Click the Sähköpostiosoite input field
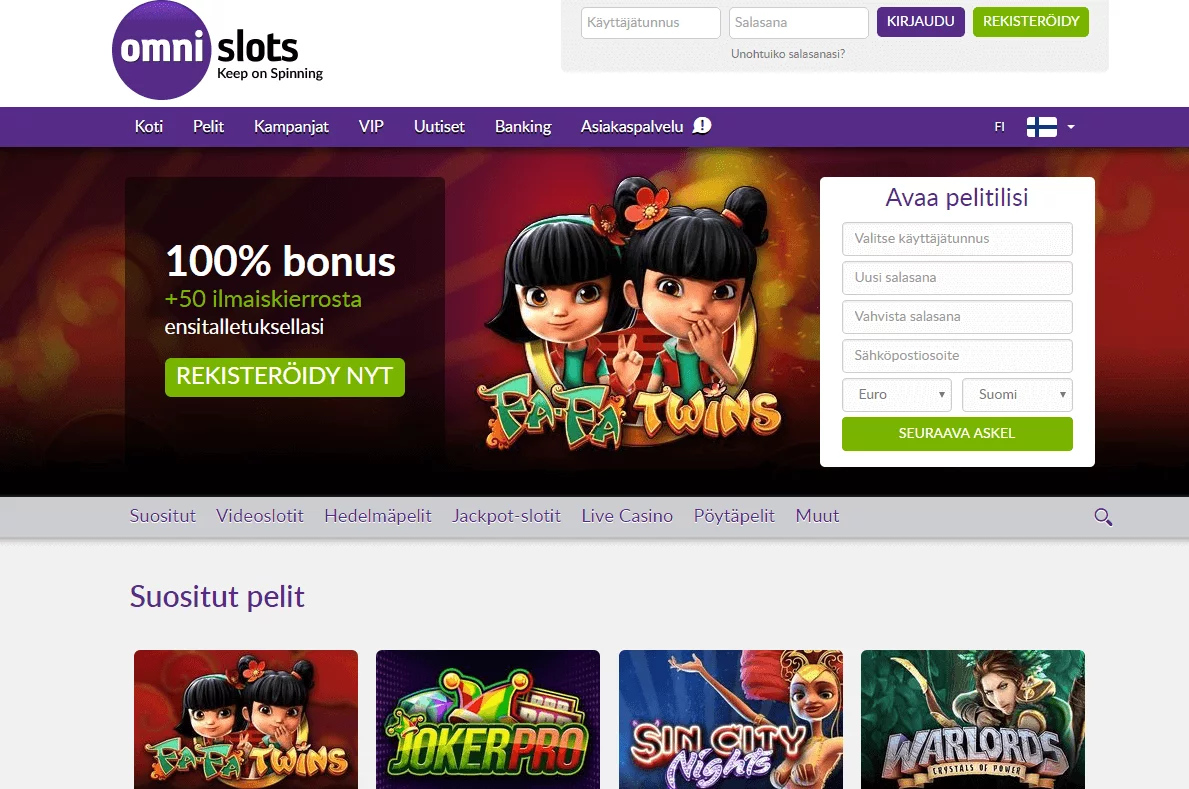 tap(956, 355)
